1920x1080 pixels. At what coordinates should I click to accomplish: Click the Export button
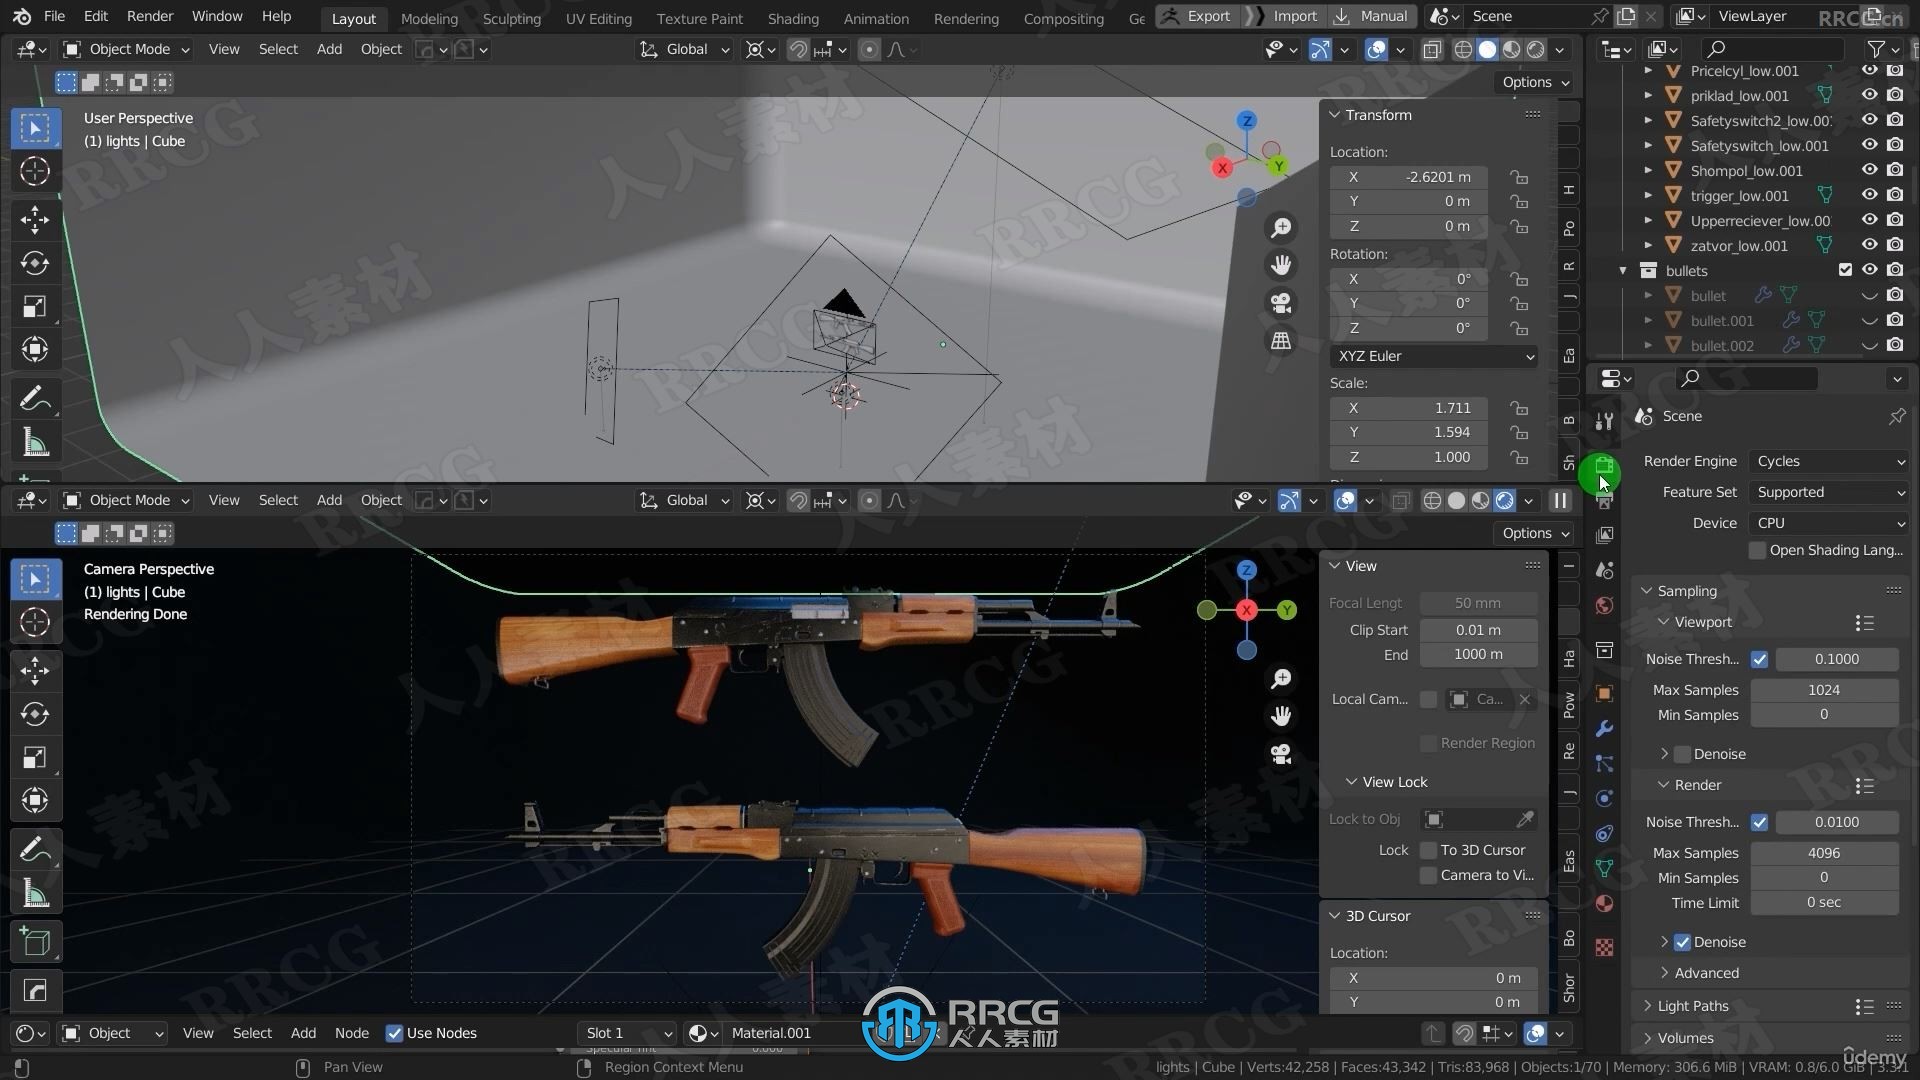click(1197, 16)
